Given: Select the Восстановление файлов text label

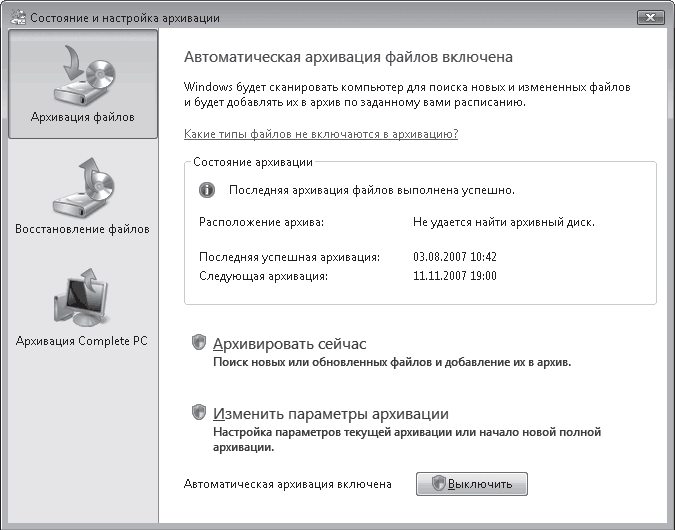Looking at the screenshot, I should coord(82,229).
